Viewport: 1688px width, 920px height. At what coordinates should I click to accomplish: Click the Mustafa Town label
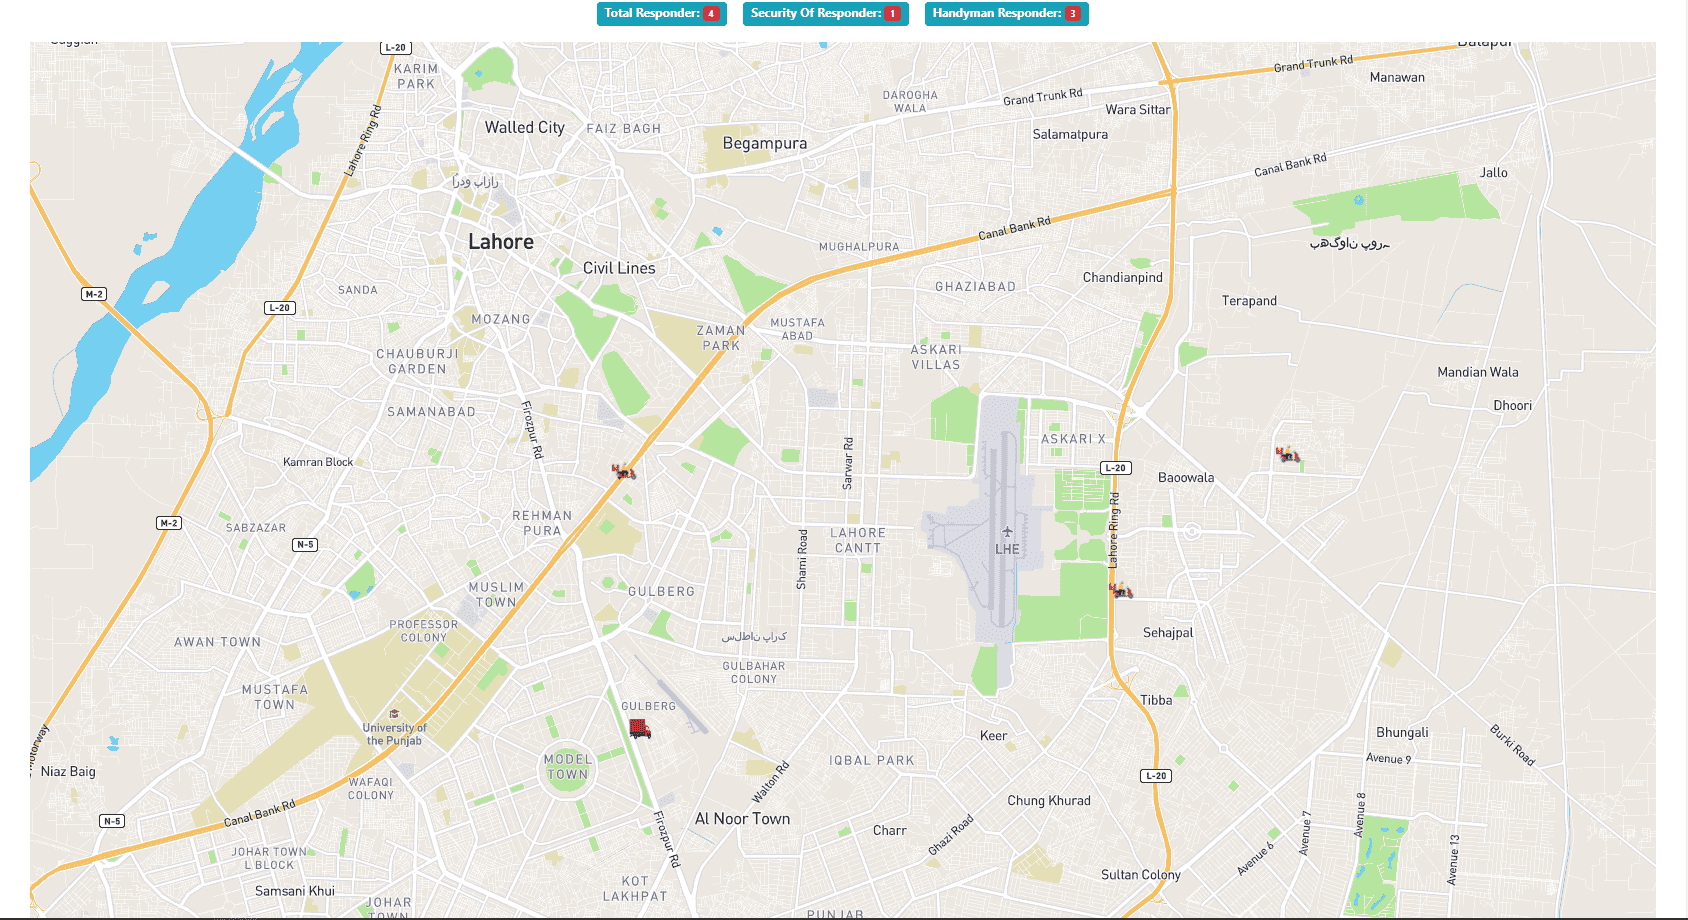pyautogui.click(x=275, y=697)
